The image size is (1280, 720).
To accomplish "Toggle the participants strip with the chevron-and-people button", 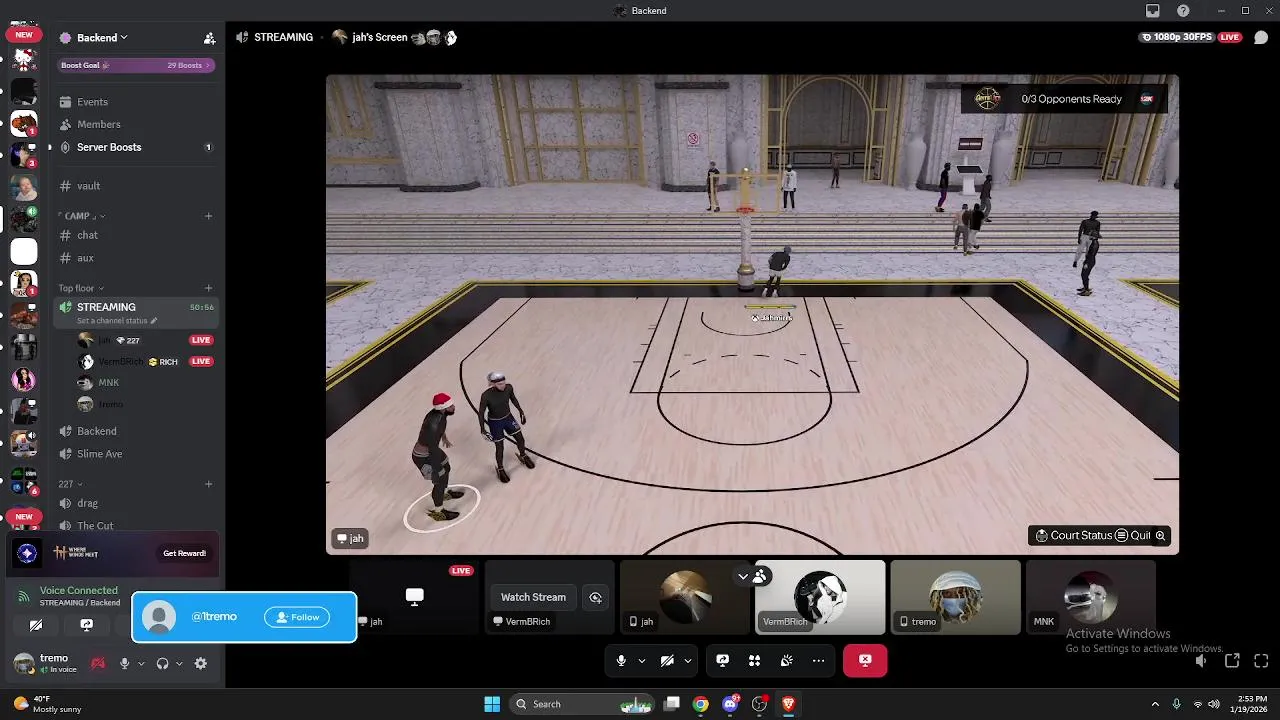I will [751, 576].
